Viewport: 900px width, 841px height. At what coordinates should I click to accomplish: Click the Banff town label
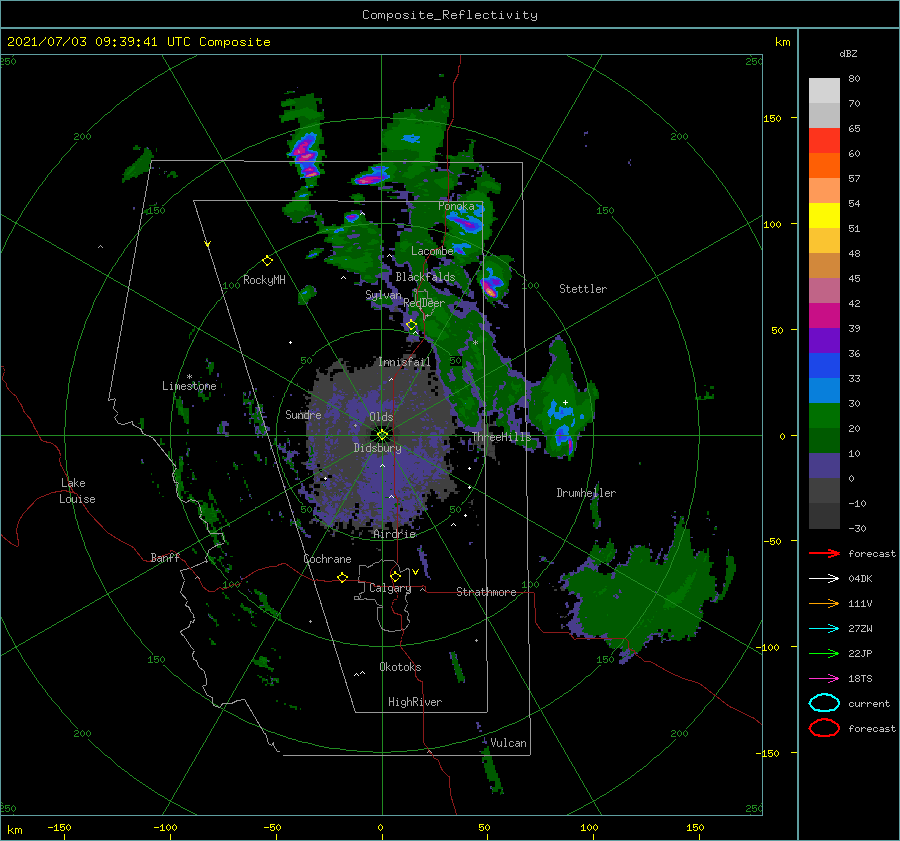point(165,557)
